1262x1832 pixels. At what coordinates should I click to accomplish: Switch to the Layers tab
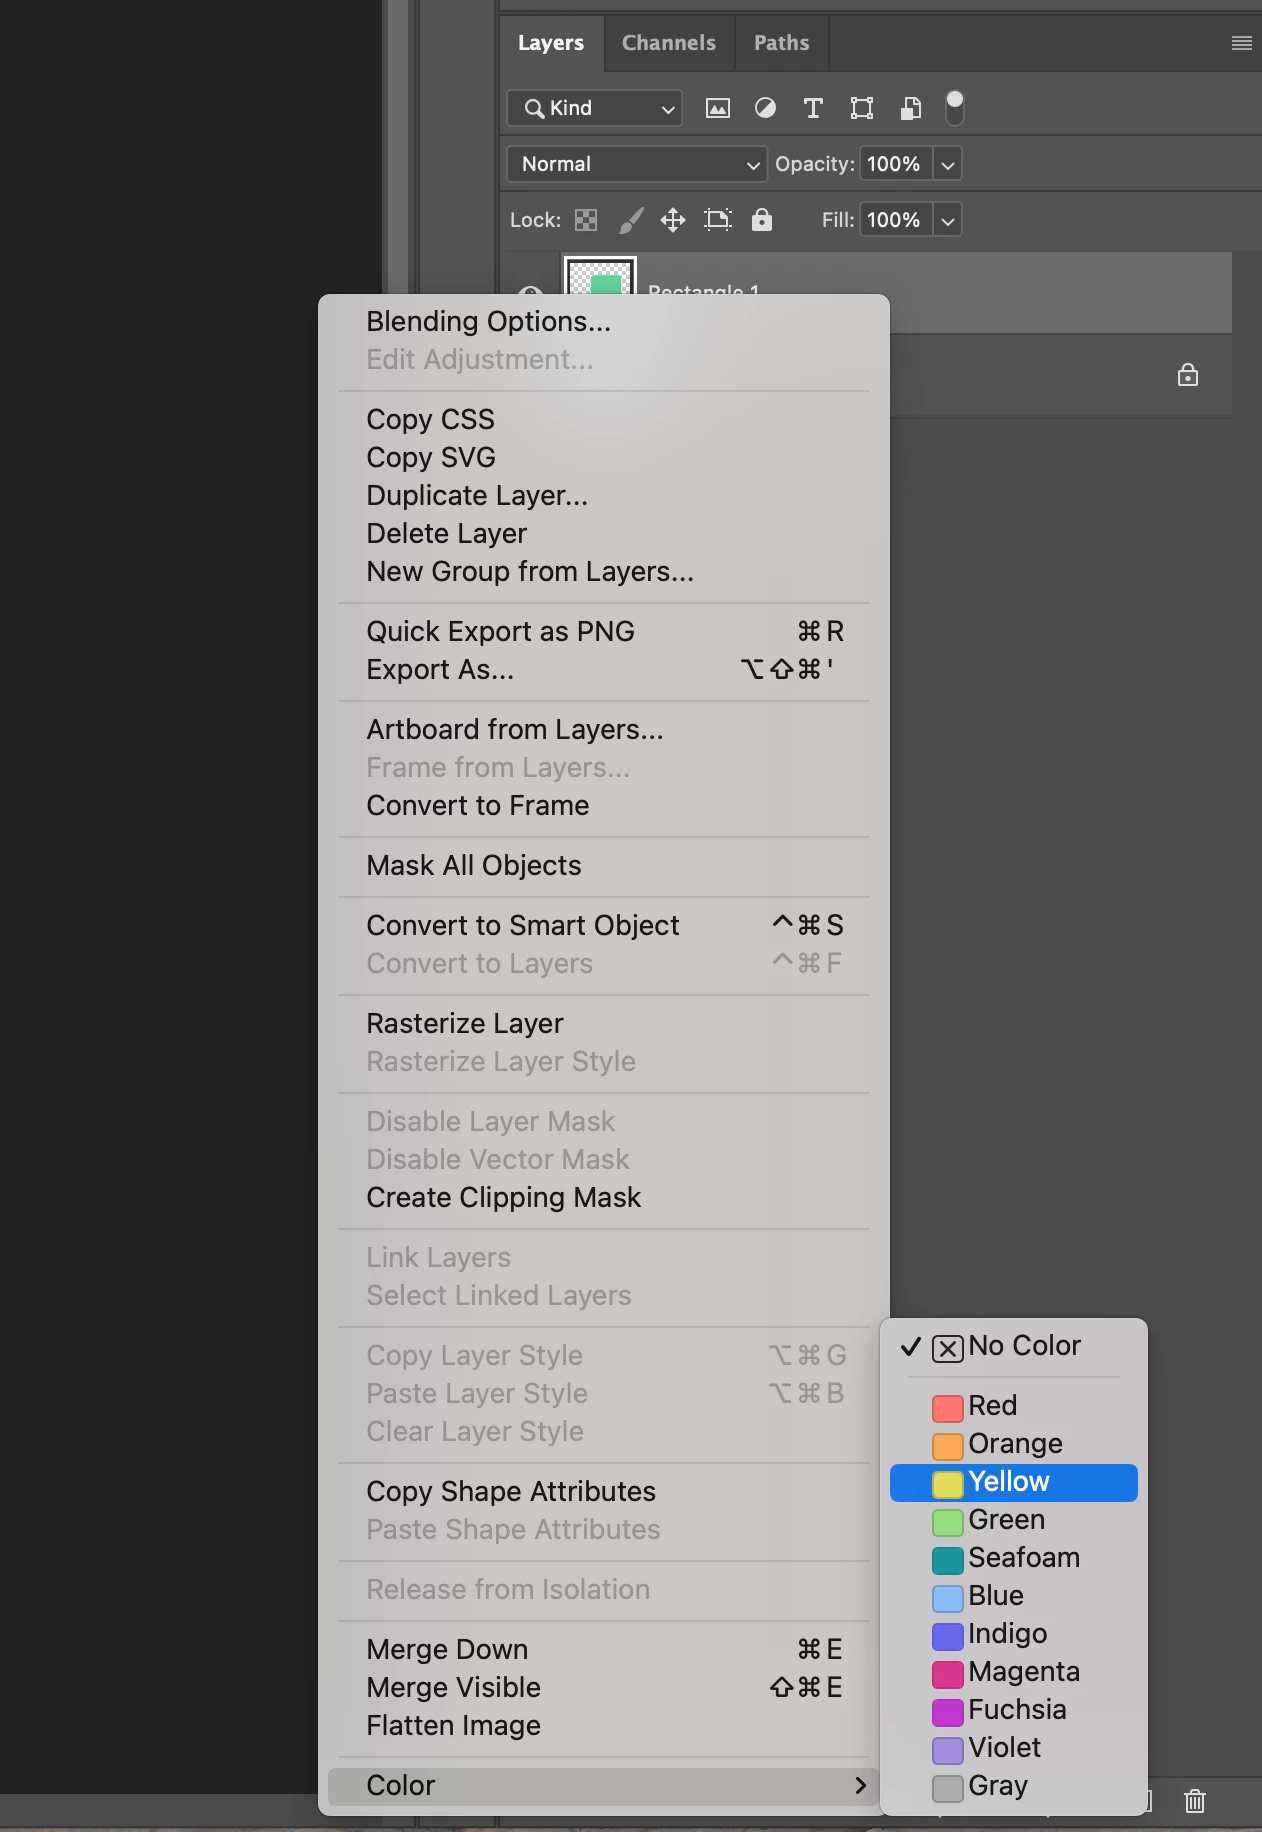pyautogui.click(x=551, y=43)
